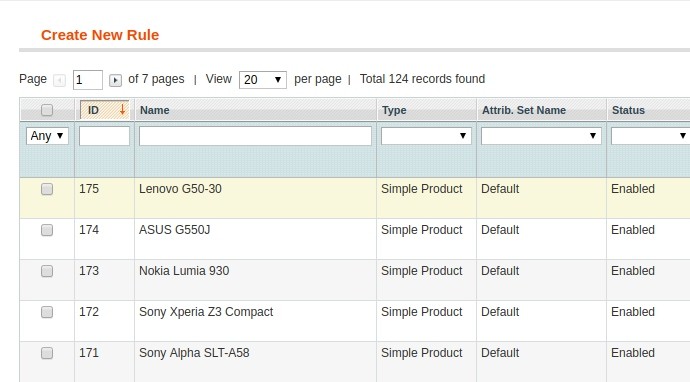Click ID cell 171
This screenshot has width=690, height=382.
89,353
